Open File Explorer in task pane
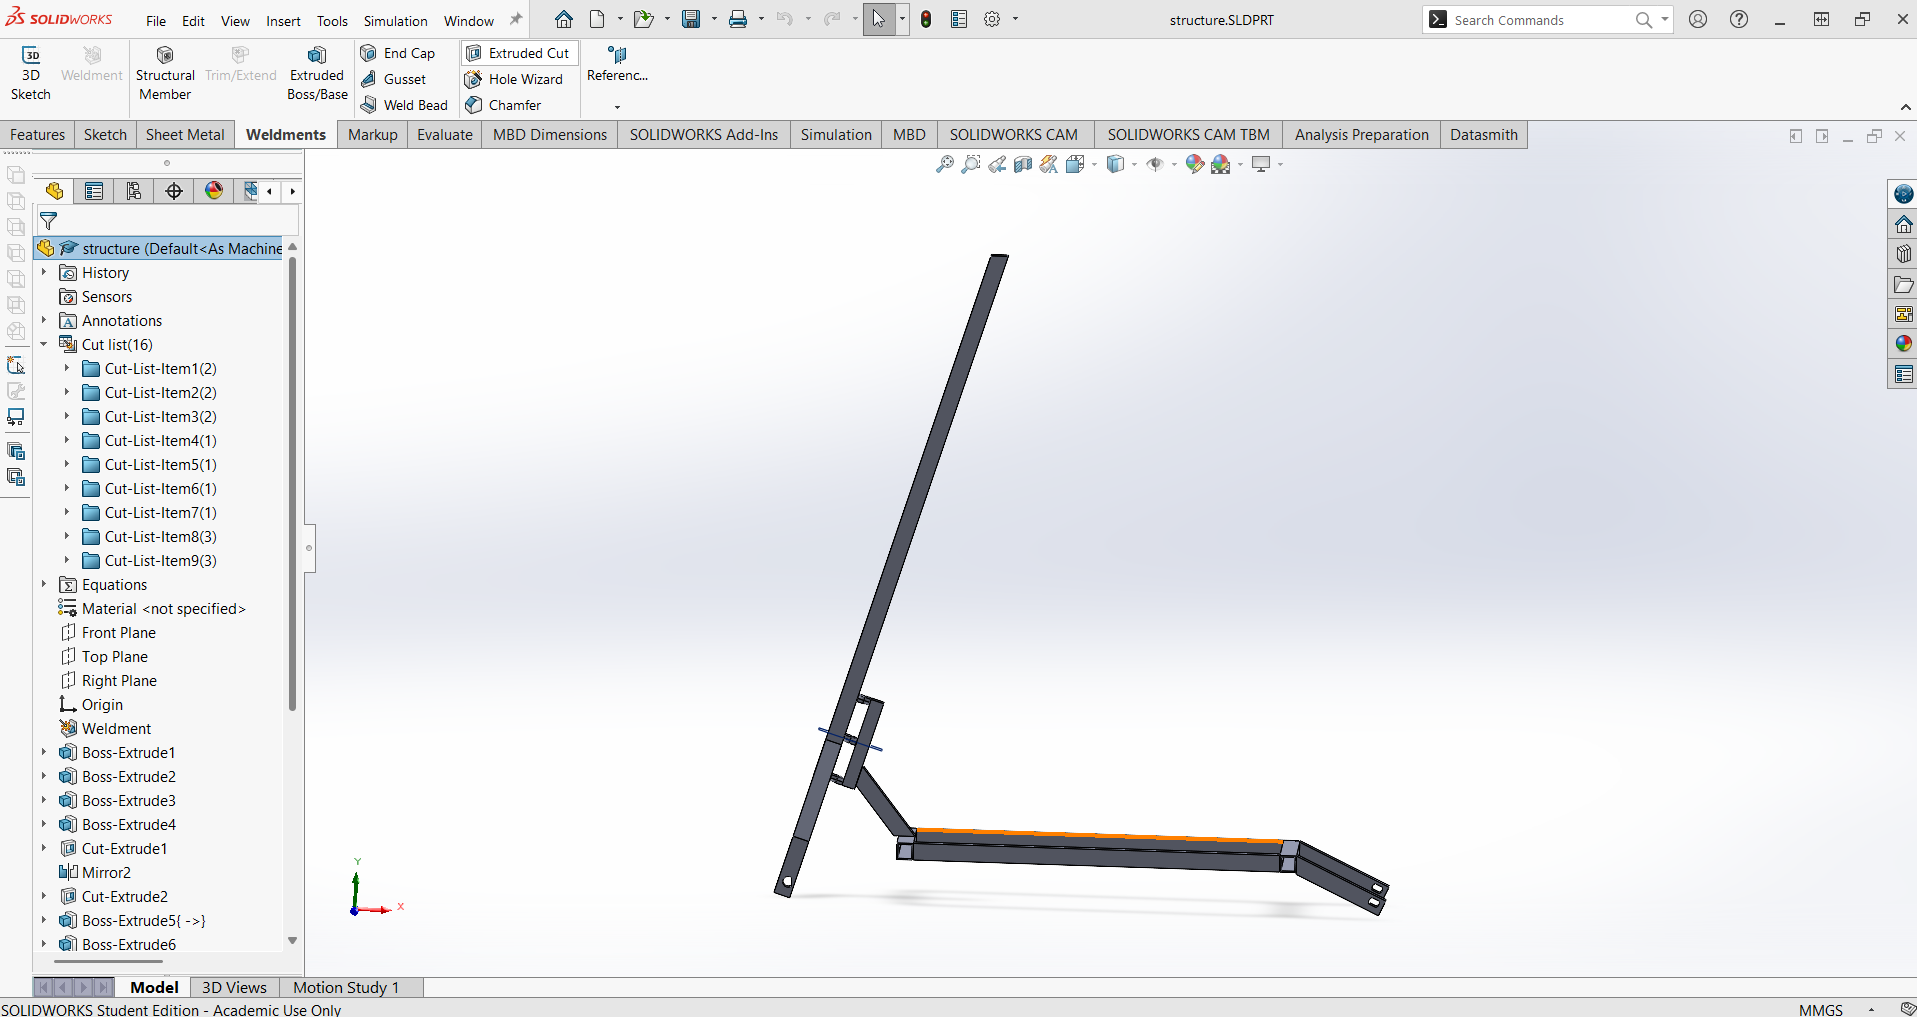This screenshot has height=1017, width=1917. tap(1903, 284)
